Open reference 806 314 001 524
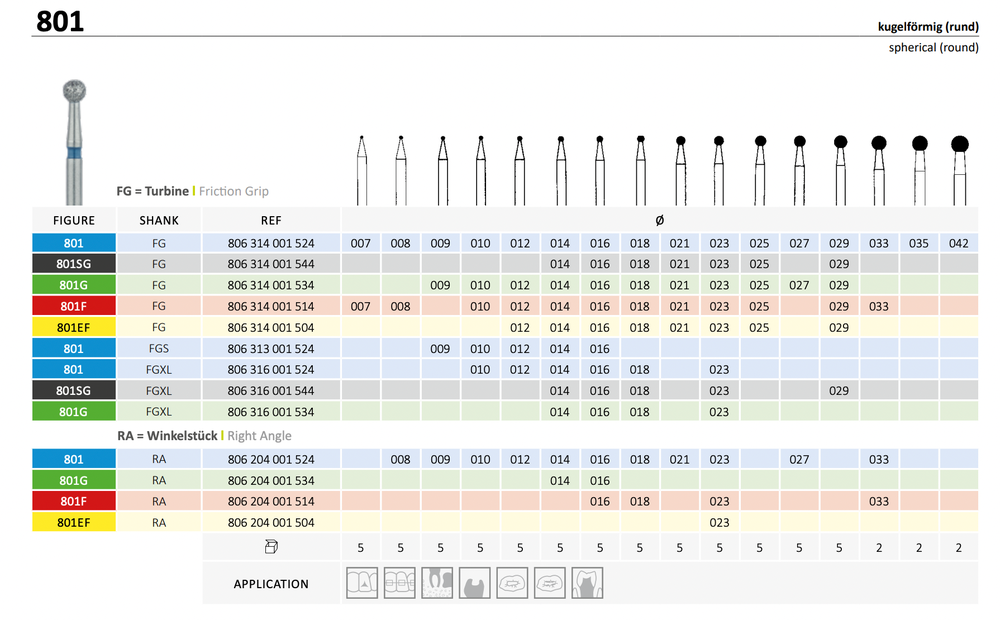 [x=270, y=243]
